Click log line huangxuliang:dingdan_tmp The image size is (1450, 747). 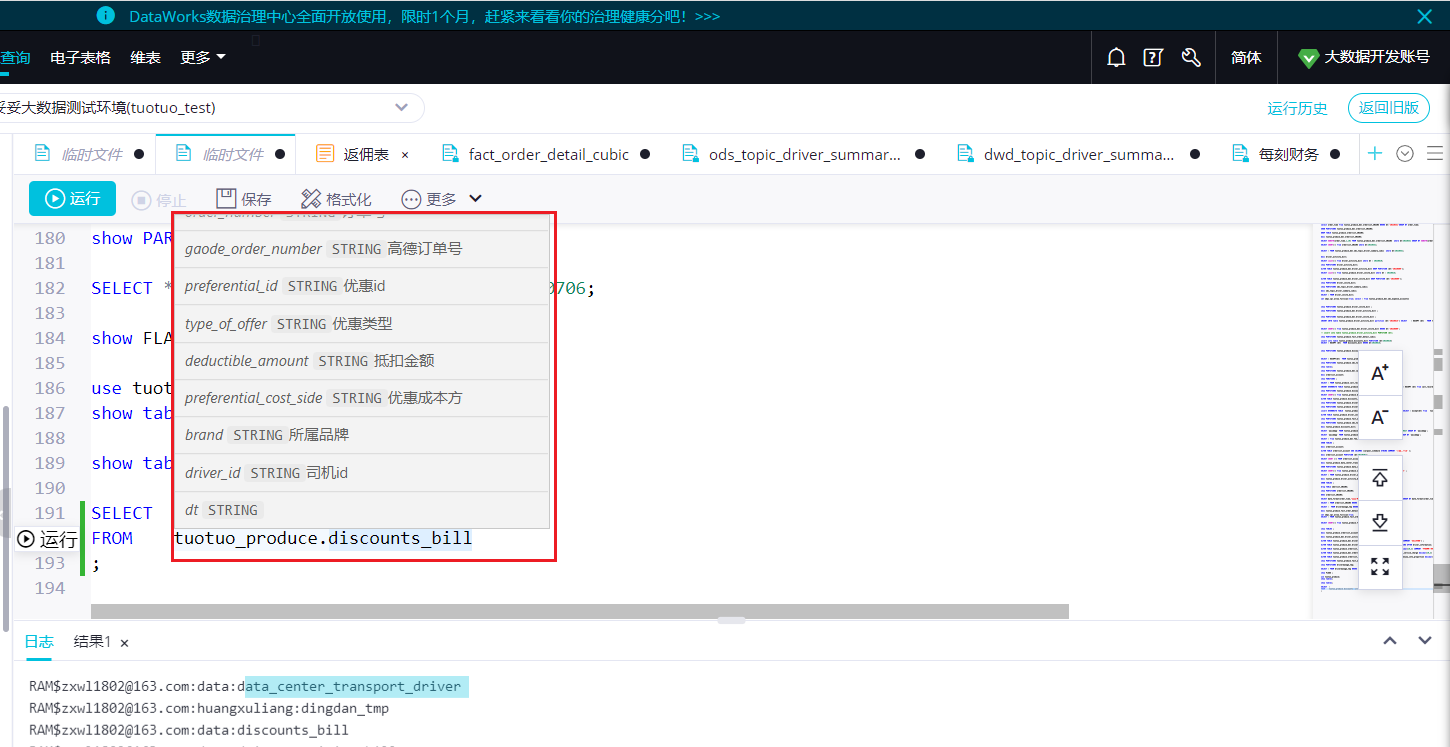click(x=209, y=708)
